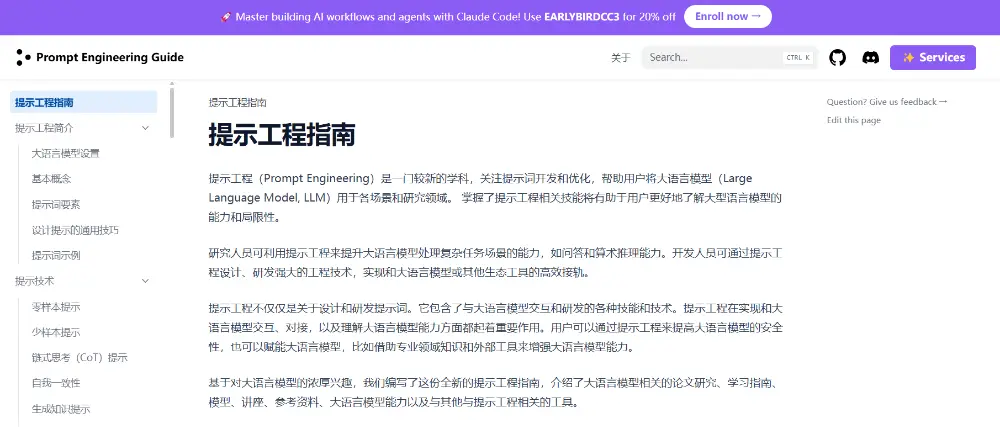Collapse the 提示技术 section chevron
The height and width of the screenshot is (427, 1000).
coord(146,281)
